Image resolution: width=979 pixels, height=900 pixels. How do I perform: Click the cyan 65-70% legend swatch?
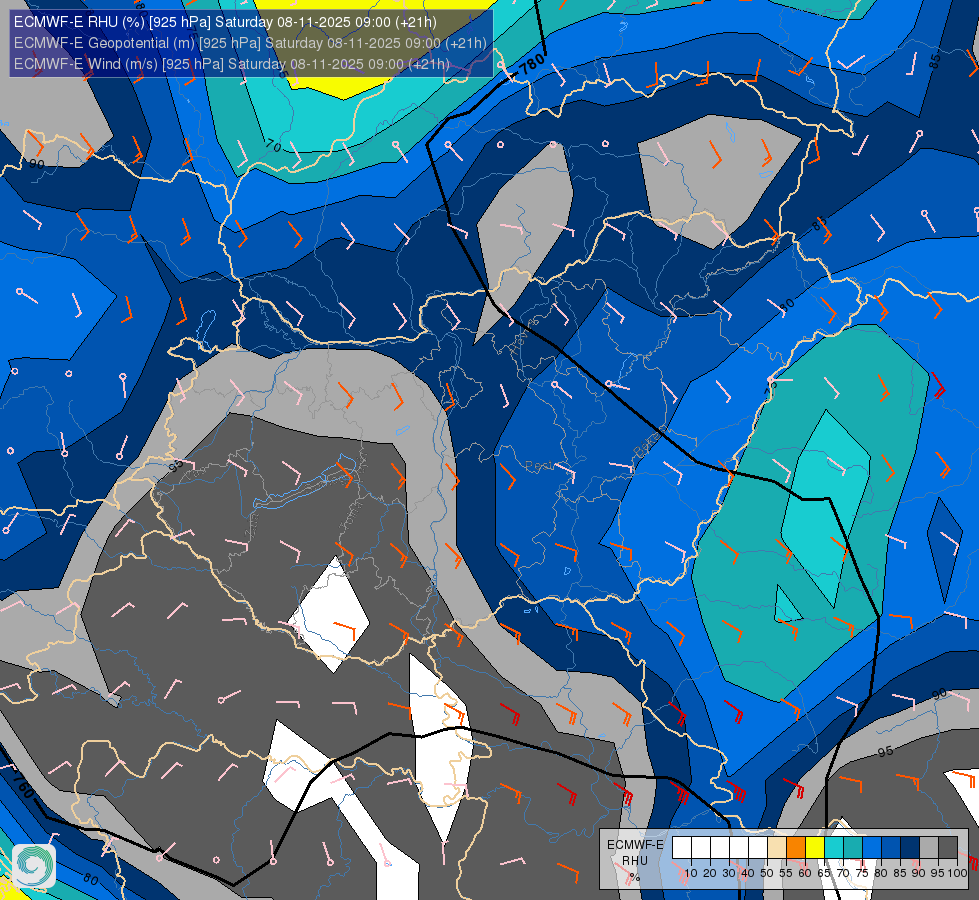(834, 848)
